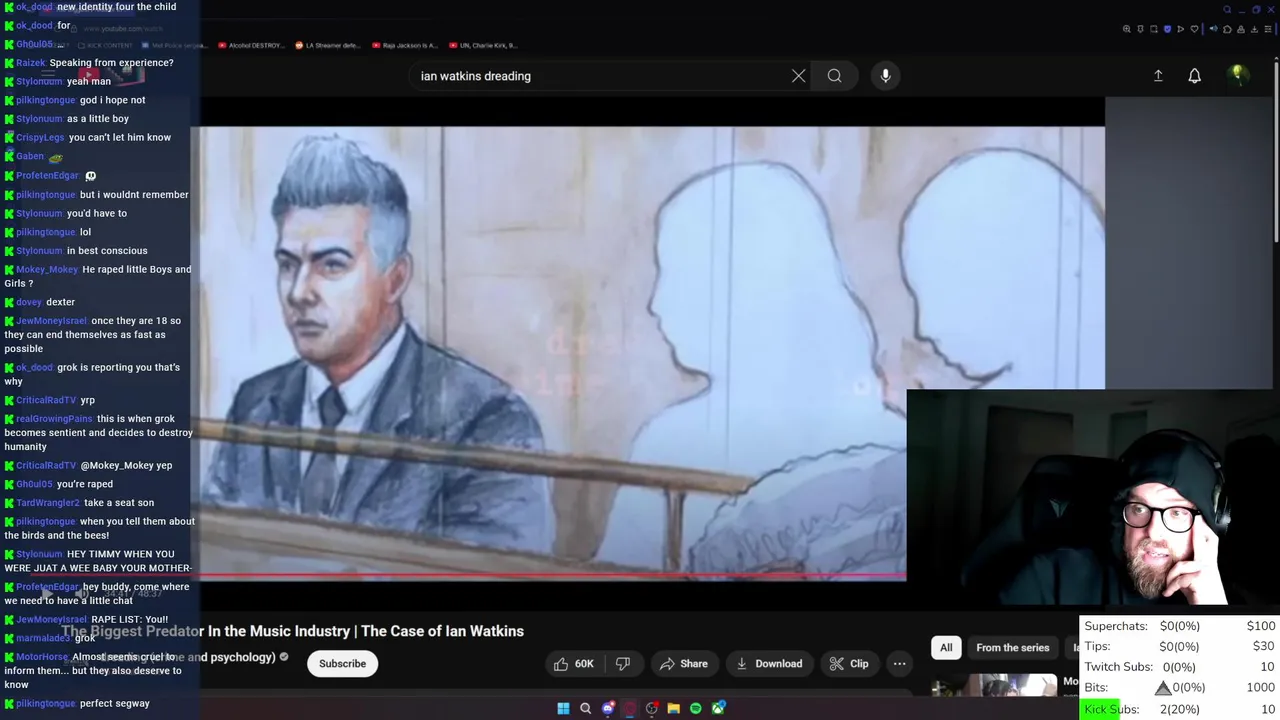Click the browser pin toolbar icon
The image size is (1280, 720).
pyautogui.click(x=1141, y=29)
